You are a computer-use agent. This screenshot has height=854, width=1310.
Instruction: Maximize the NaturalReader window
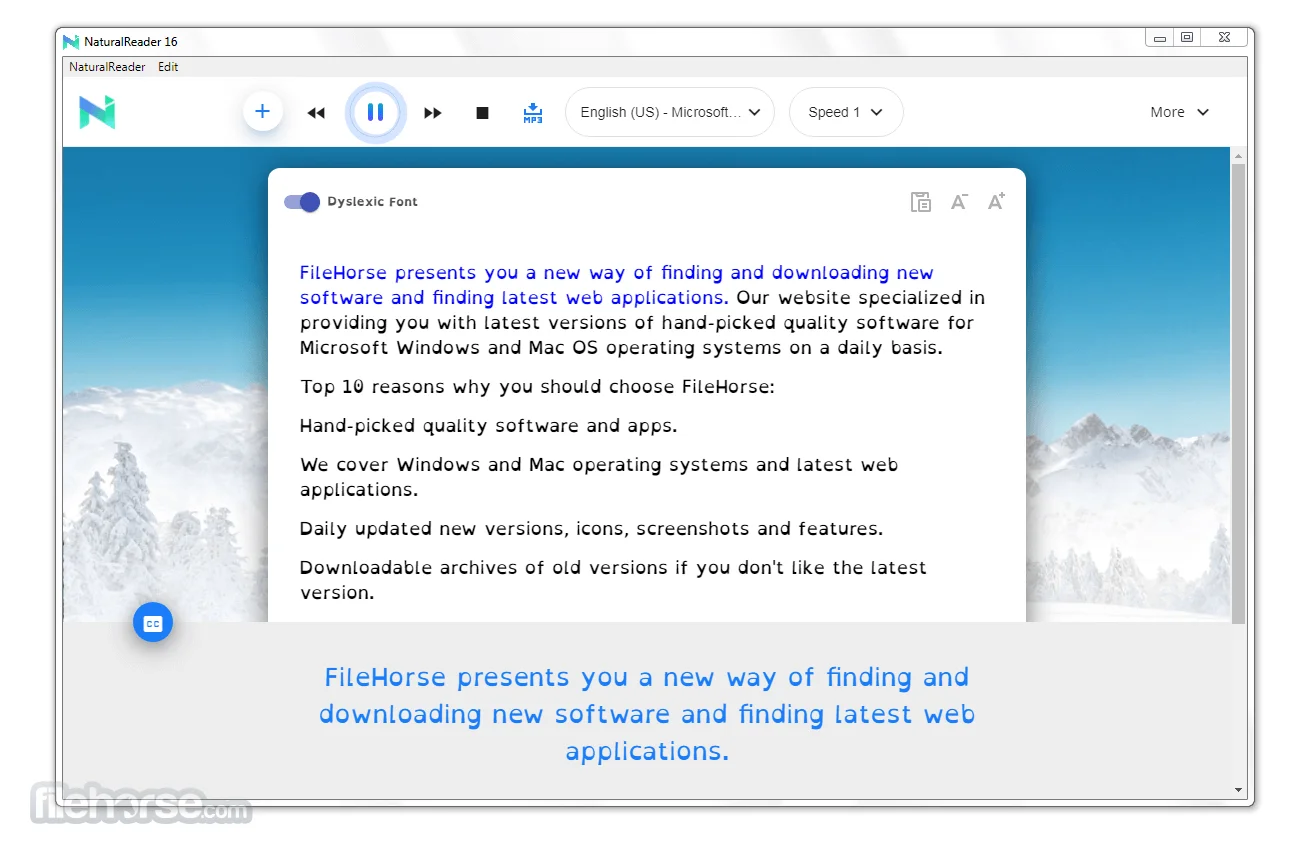click(x=1187, y=37)
